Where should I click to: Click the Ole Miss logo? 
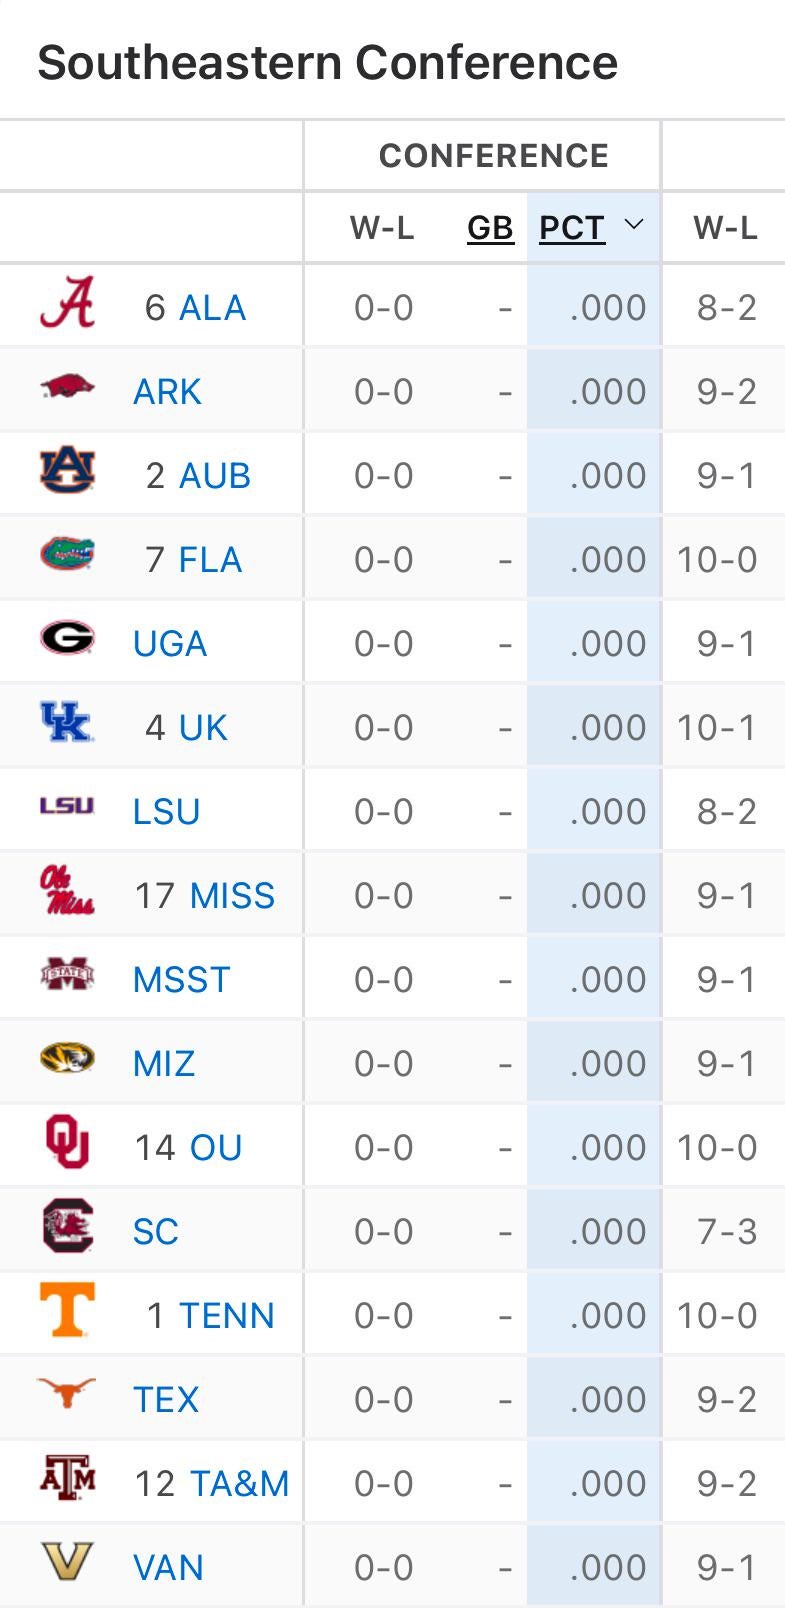tap(67, 891)
